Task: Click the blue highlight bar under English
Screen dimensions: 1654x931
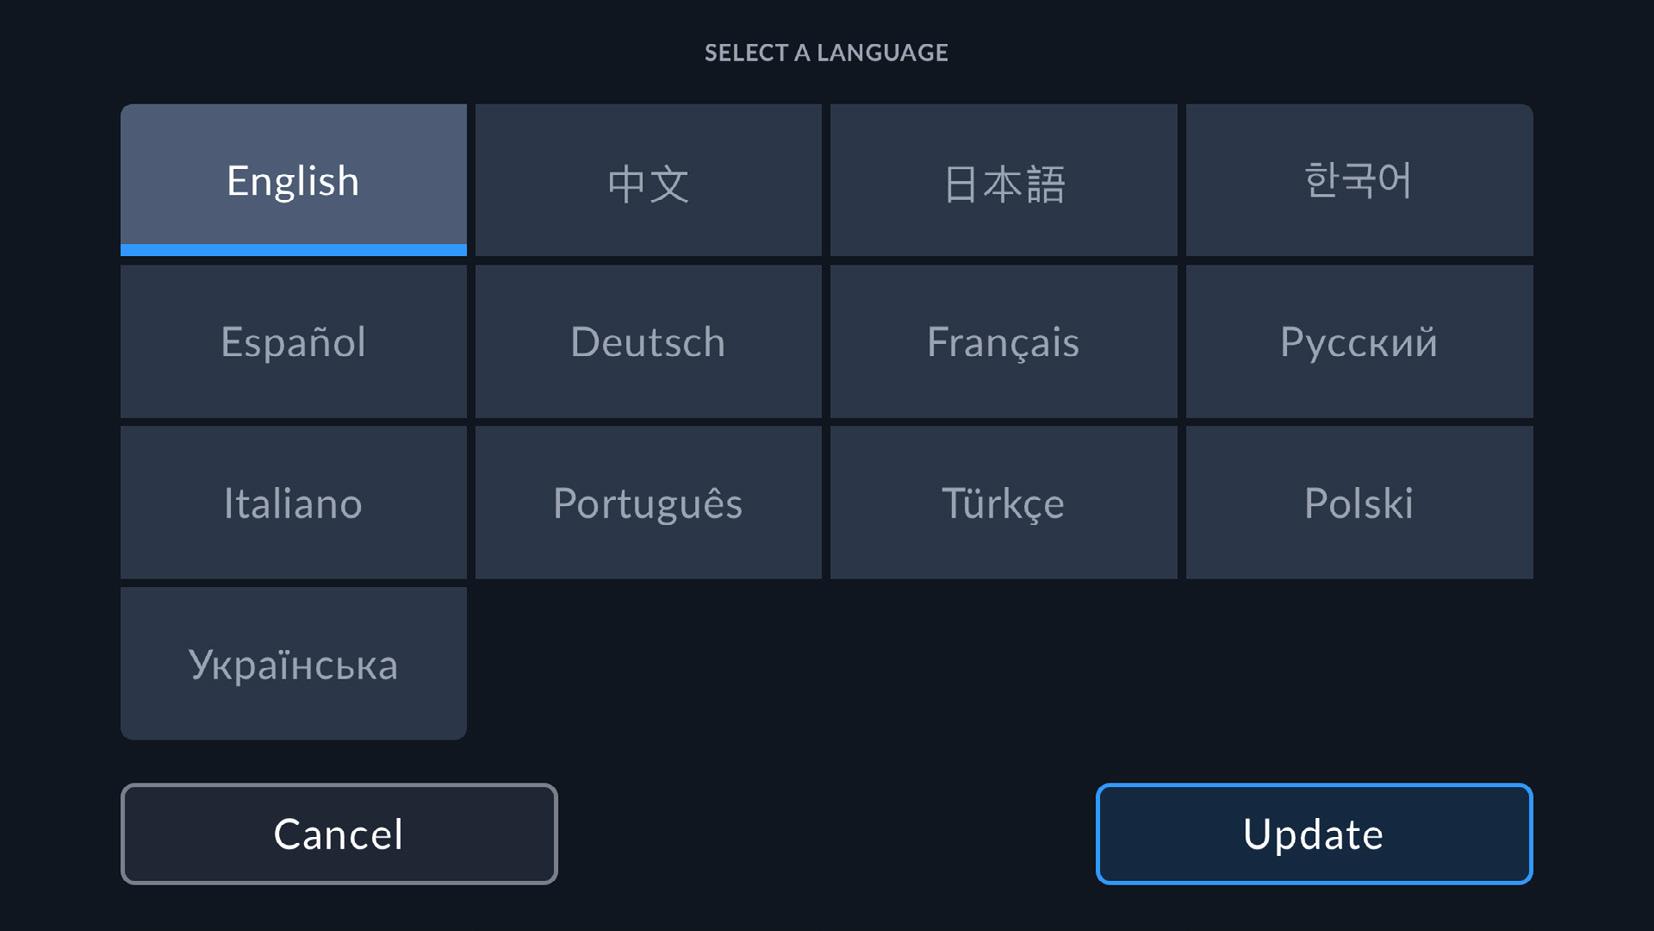Action: point(293,250)
